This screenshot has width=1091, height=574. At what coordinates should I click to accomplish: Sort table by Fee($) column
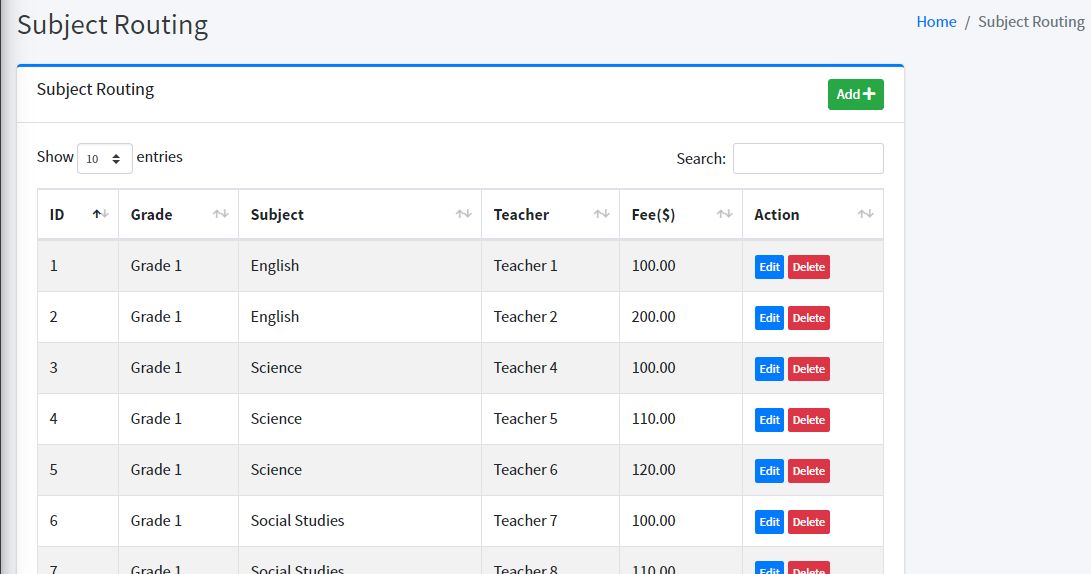680,214
